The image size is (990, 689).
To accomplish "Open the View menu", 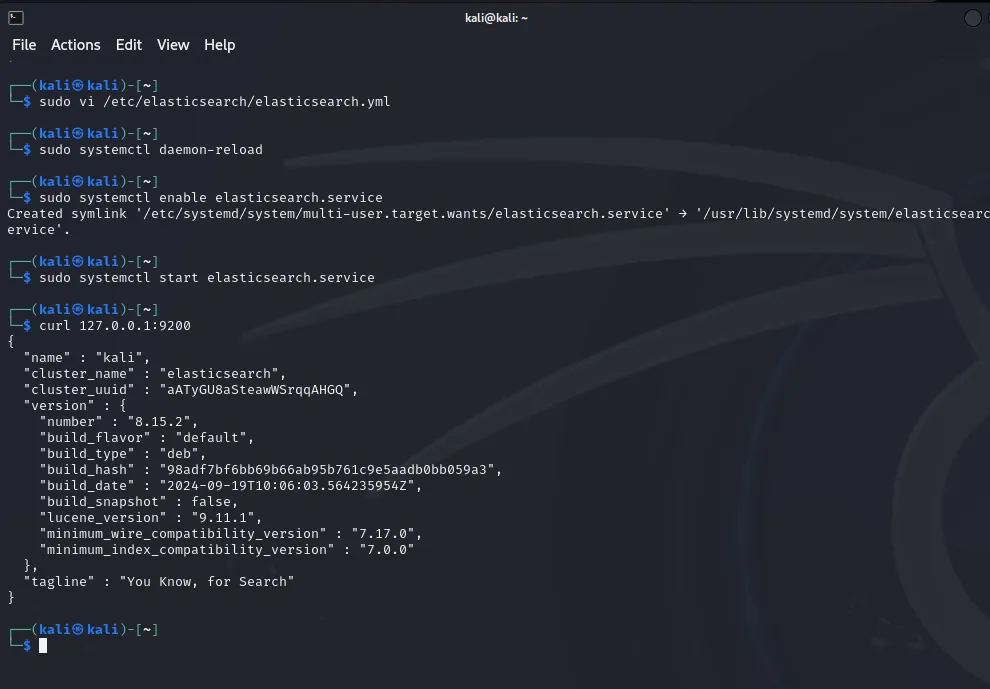I will click(172, 45).
